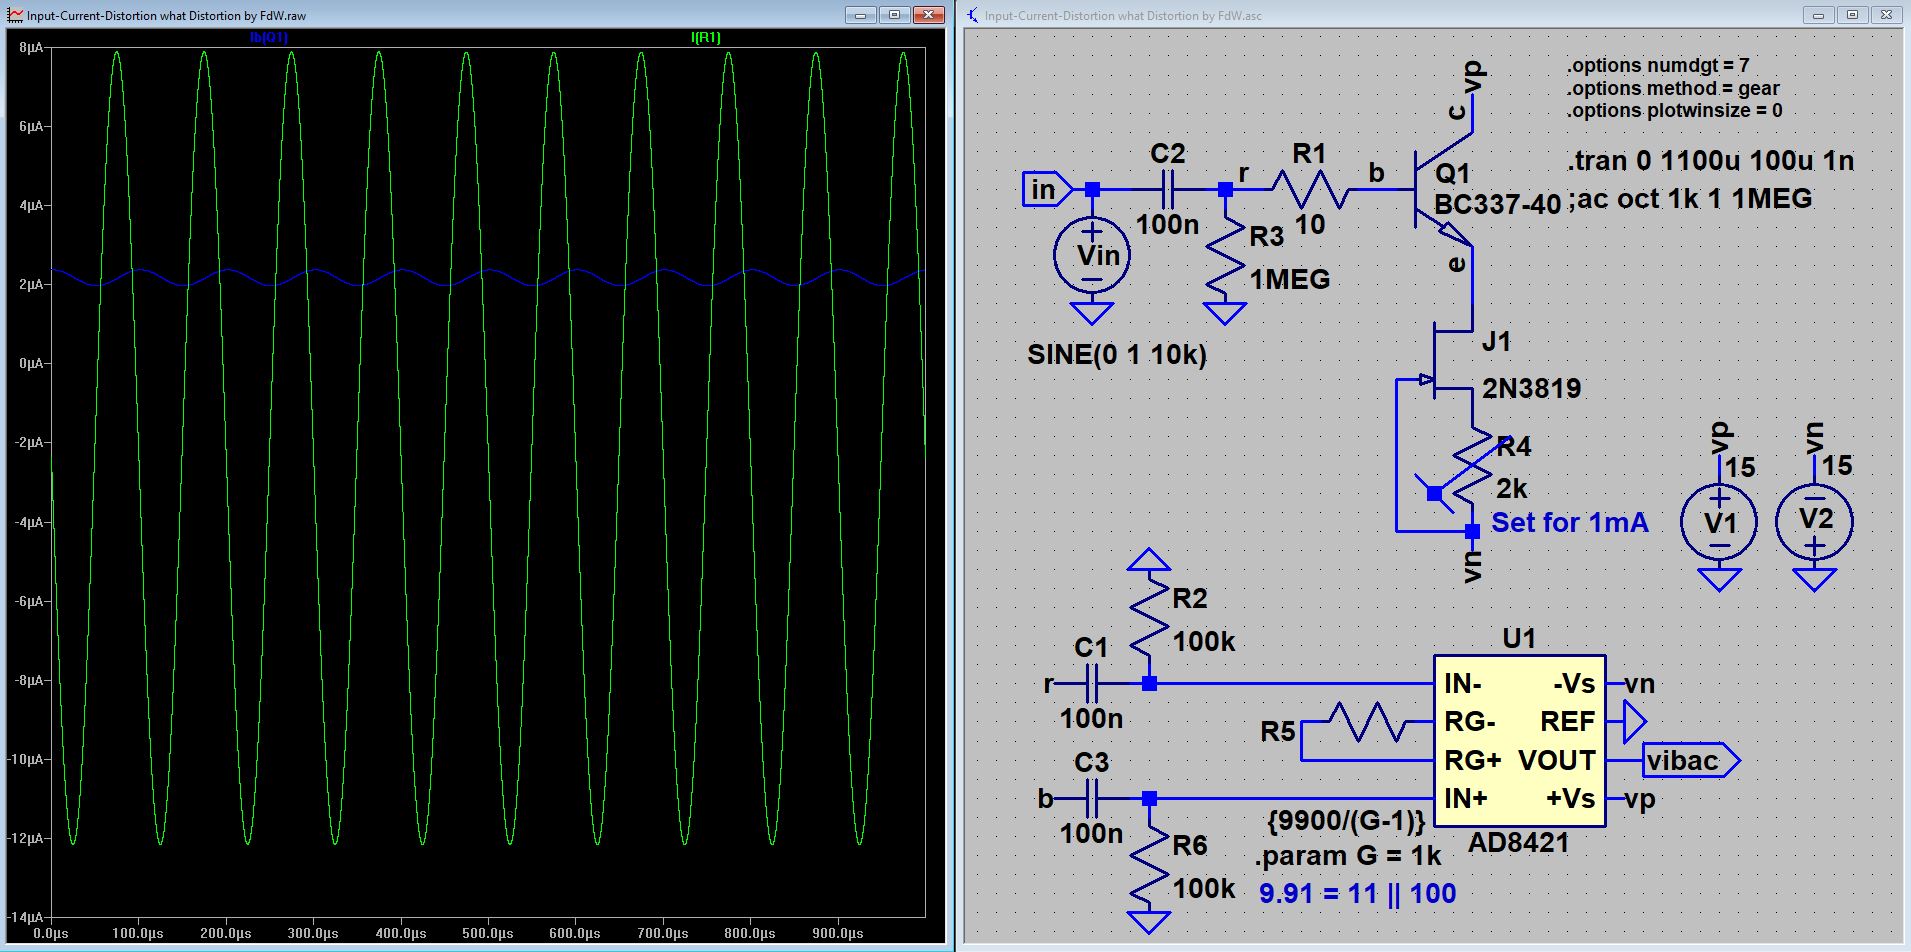The height and width of the screenshot is (952, 1911).
Task: Minimize the schematic .asc window
Action: pos(1819,15)
